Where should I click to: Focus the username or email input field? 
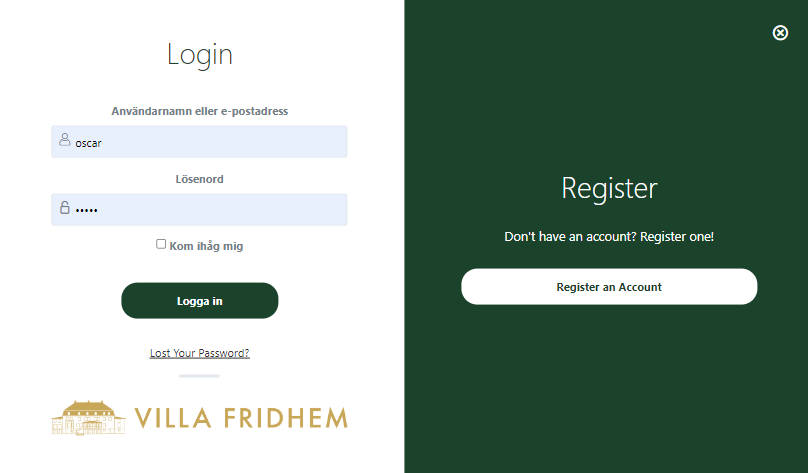[x=210, y=142]
